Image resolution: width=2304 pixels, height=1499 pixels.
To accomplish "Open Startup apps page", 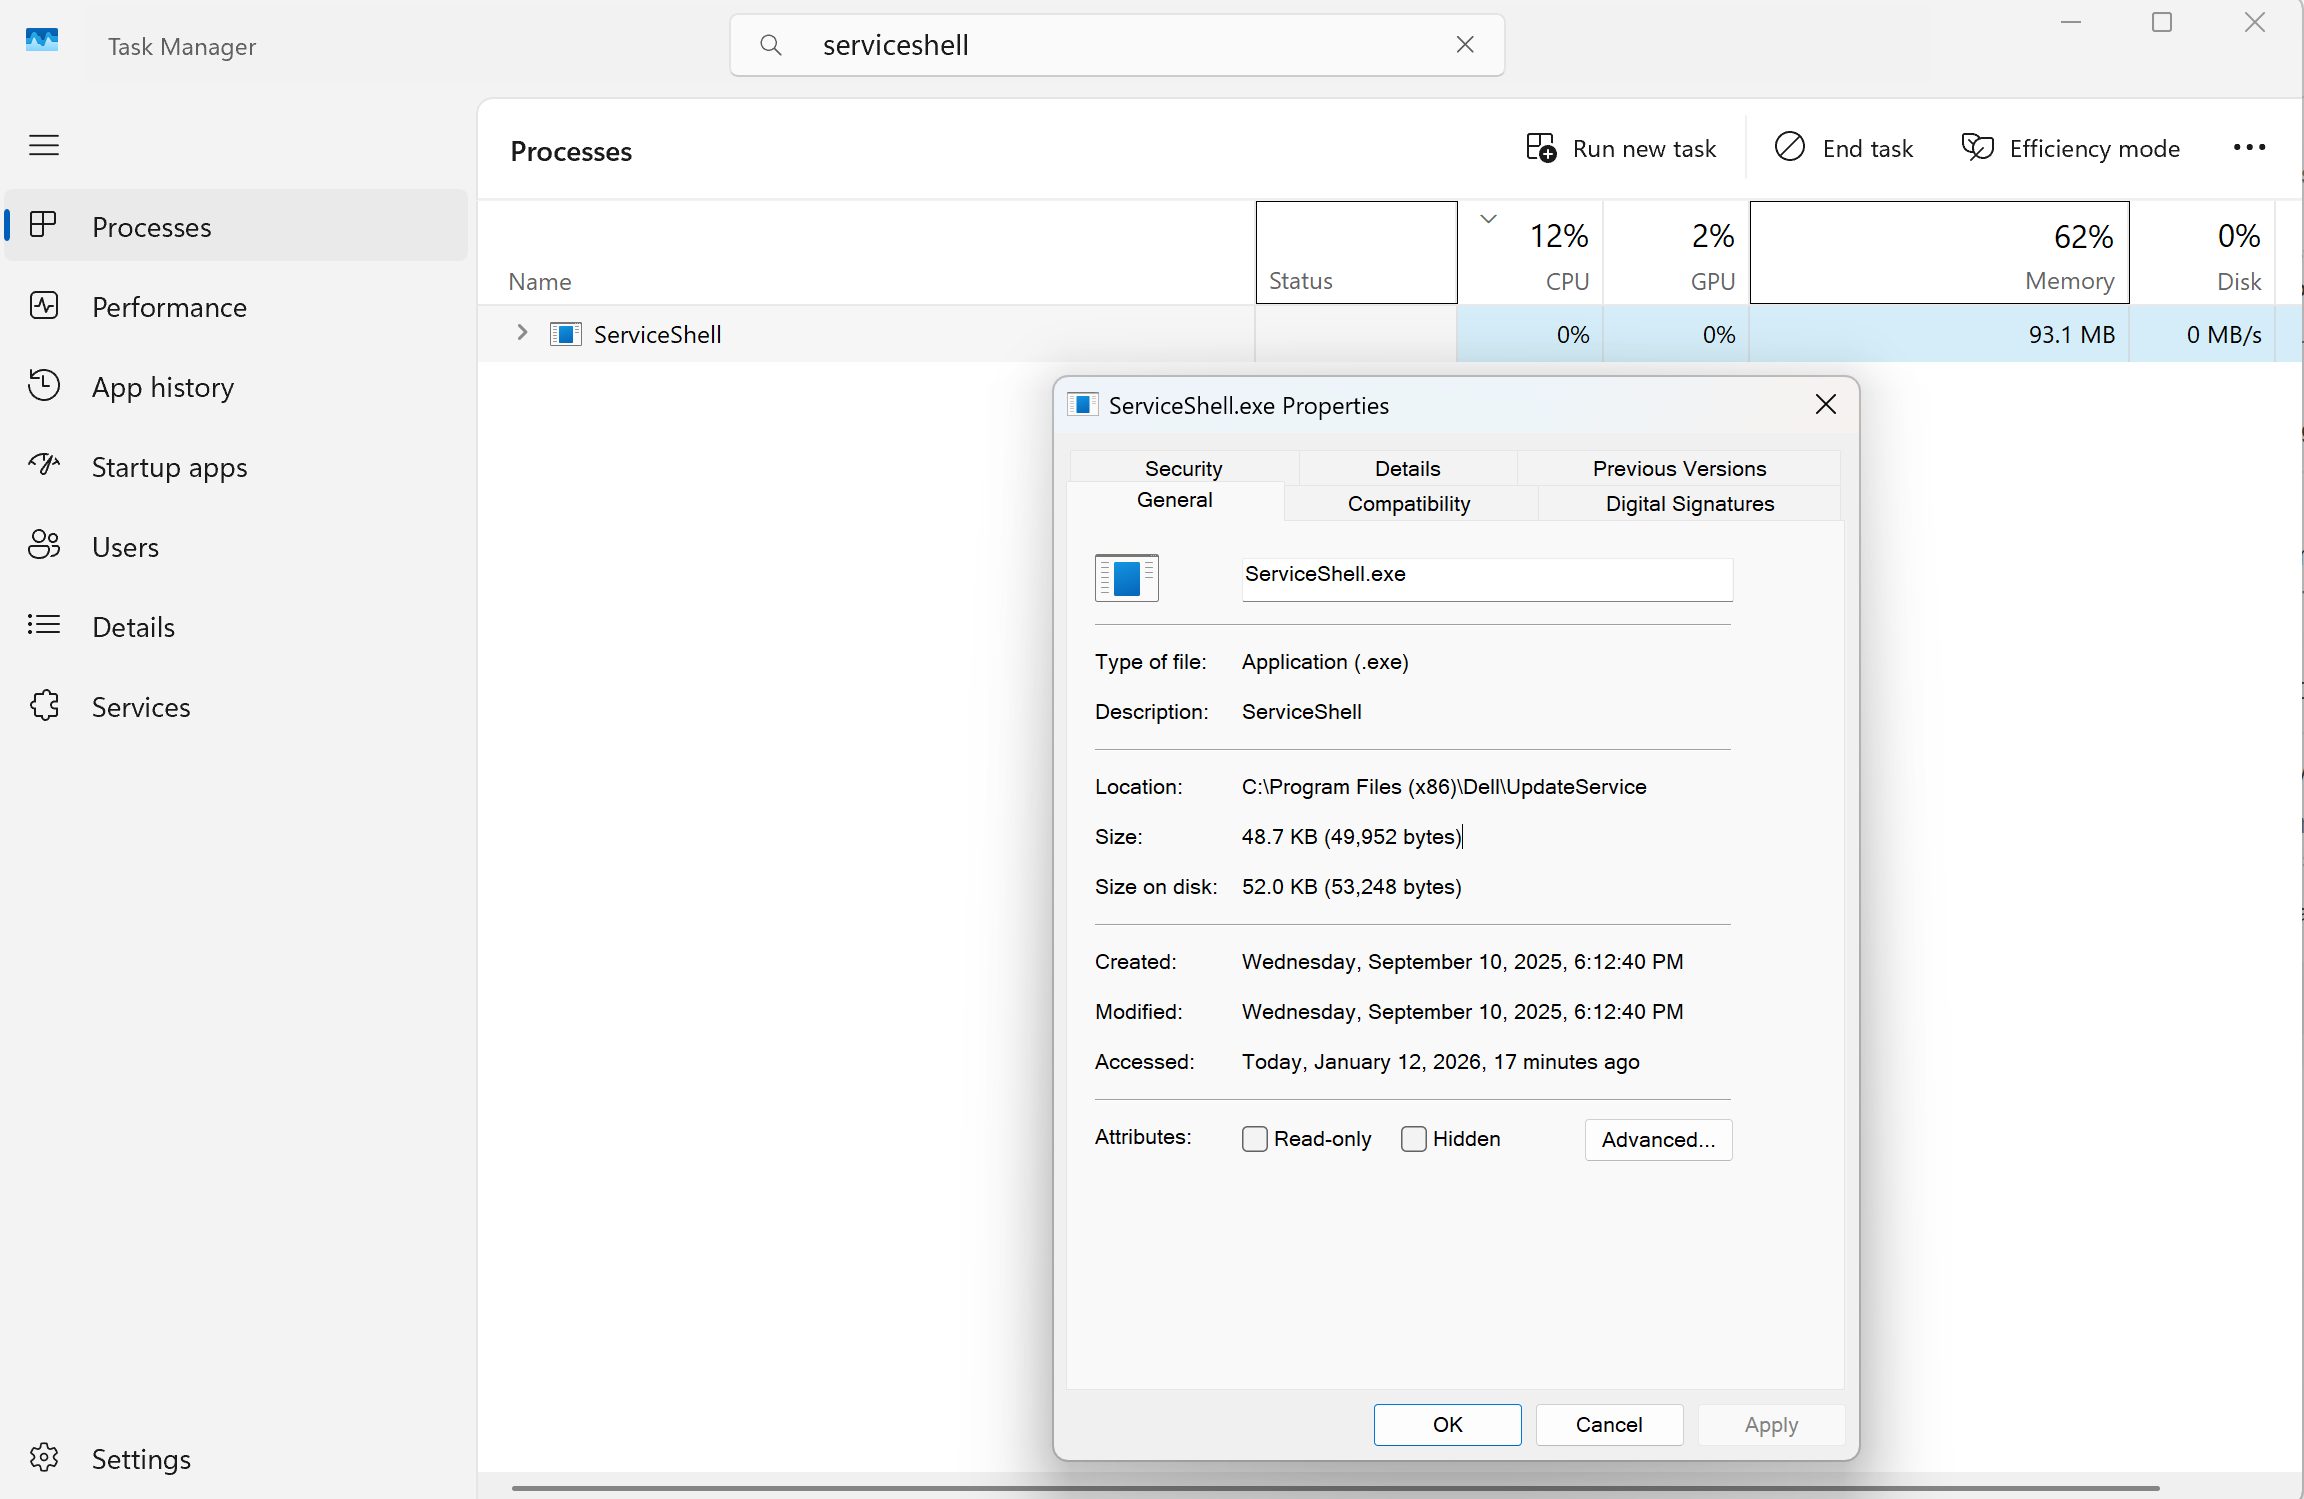I will click(x=169, y=467).
